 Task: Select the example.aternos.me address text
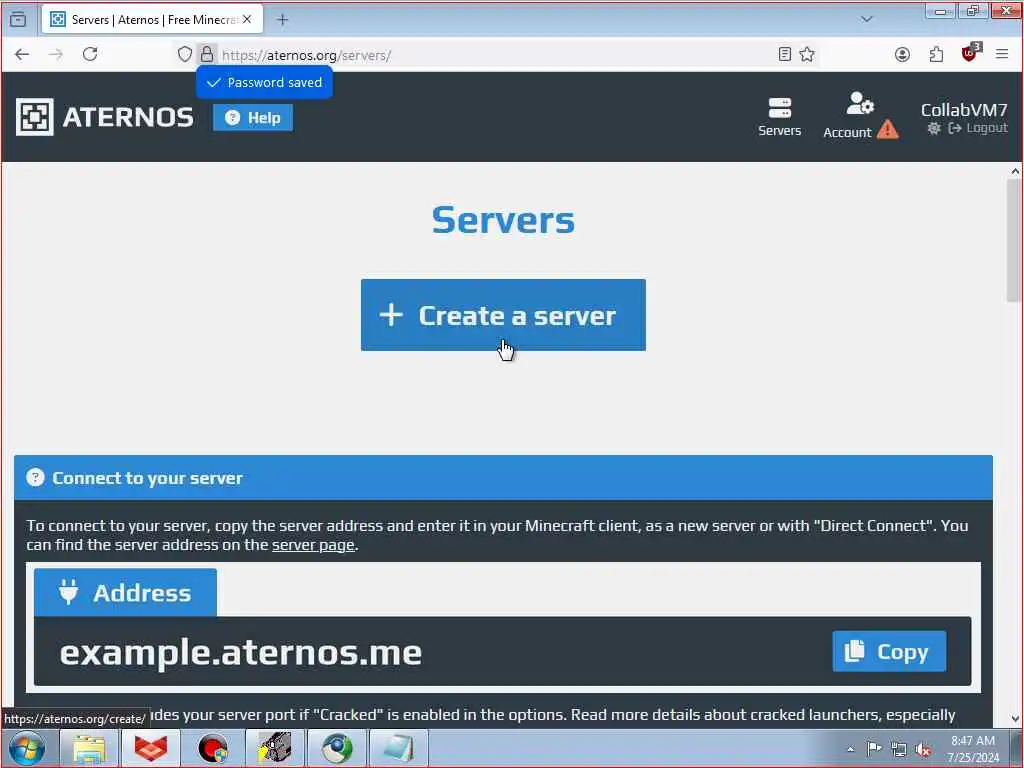tap(240, 652)
